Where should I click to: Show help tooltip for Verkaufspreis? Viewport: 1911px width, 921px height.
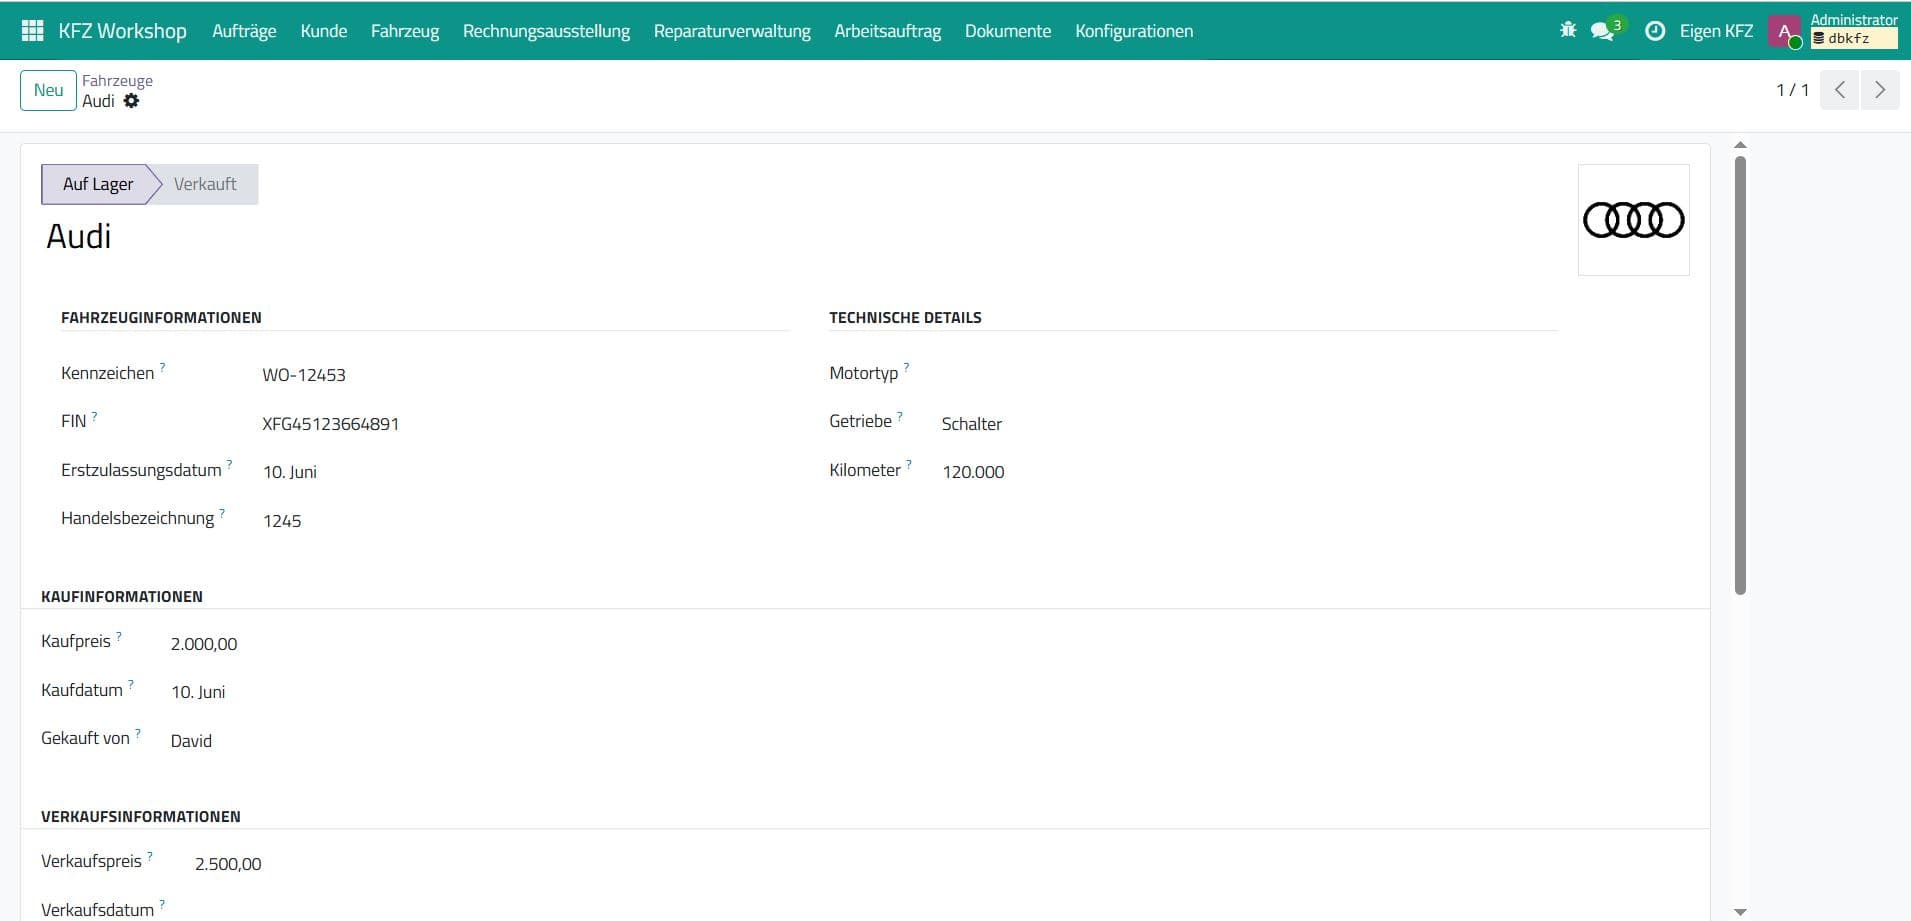pyautogui.click(x=149, y=855)
